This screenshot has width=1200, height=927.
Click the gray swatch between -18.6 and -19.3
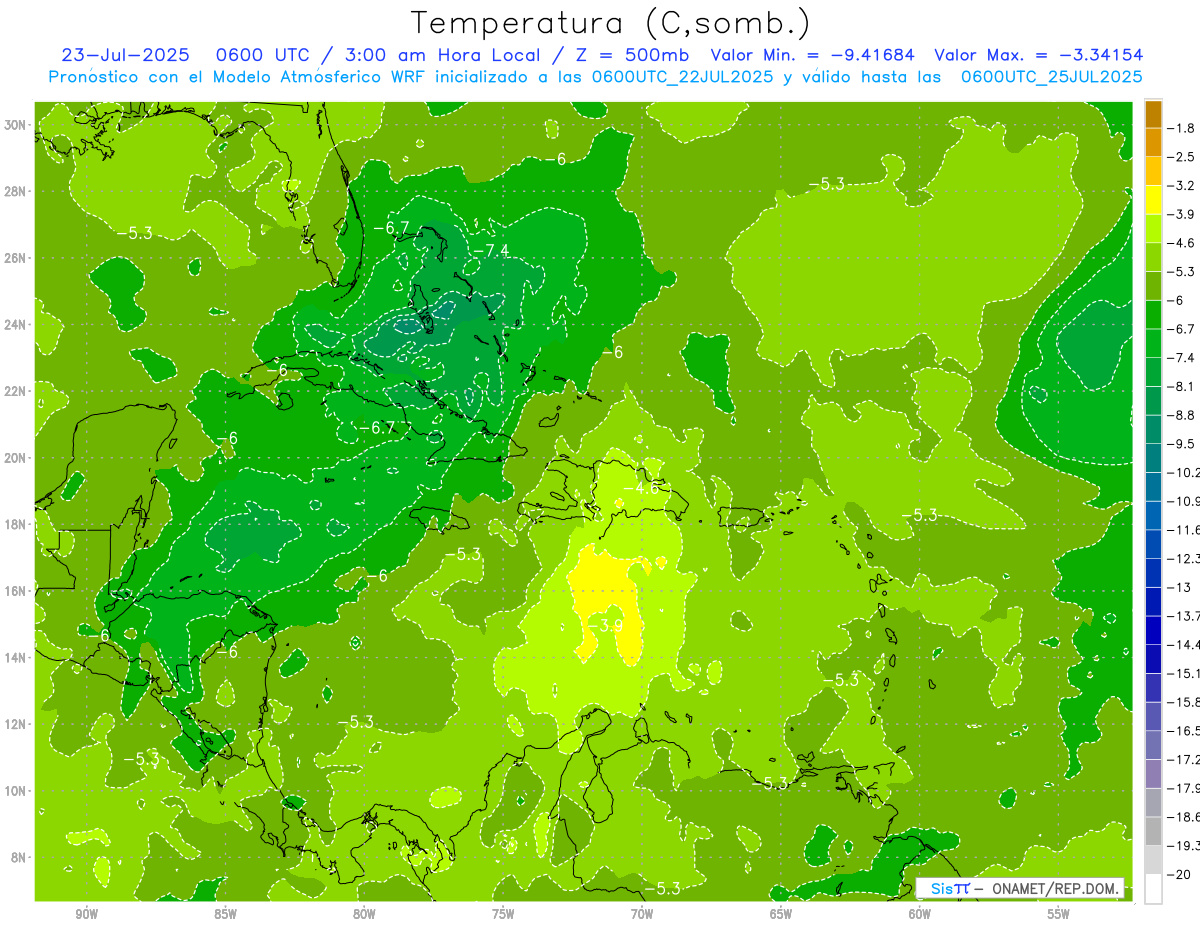tap(1153, 831)
